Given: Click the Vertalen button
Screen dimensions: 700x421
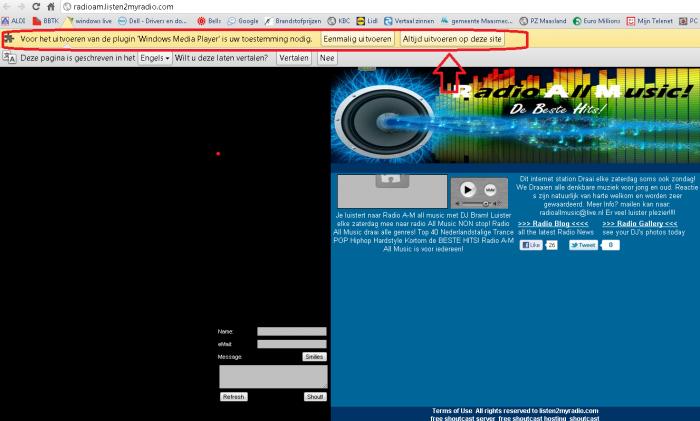Looking at the screenshot, I should [x=294, y=58].
